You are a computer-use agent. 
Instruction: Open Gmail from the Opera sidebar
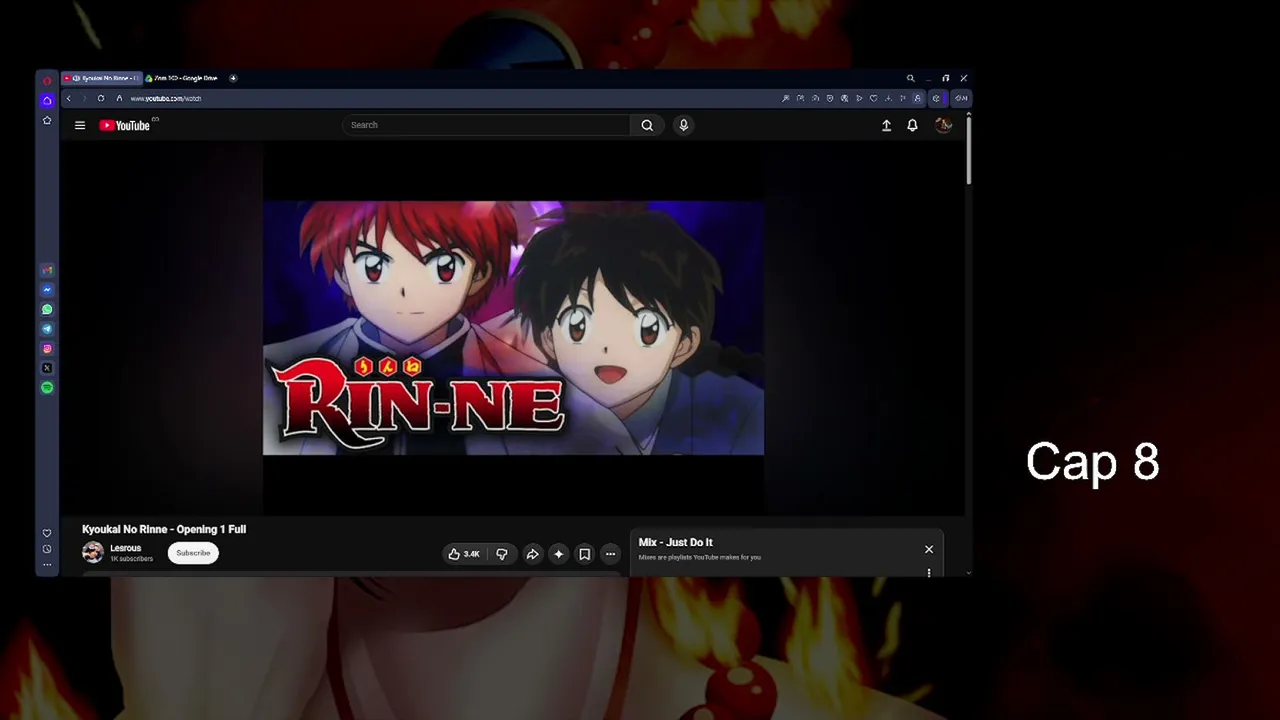pos(47,270)
